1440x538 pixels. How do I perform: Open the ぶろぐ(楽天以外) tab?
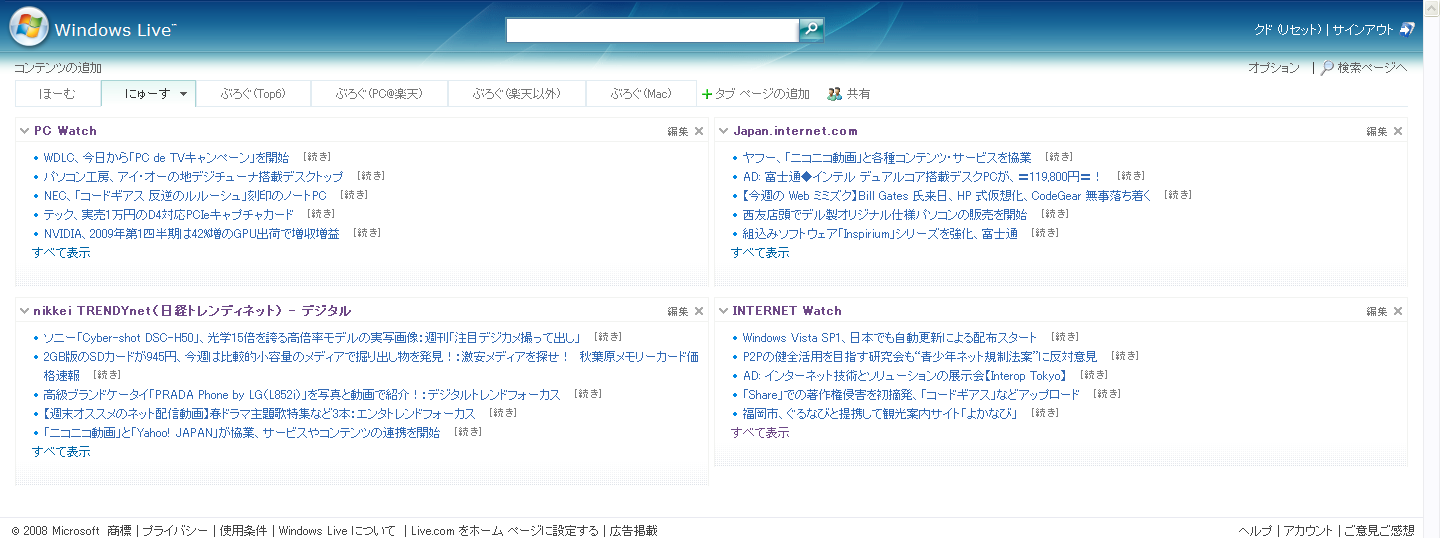[516, 94]
